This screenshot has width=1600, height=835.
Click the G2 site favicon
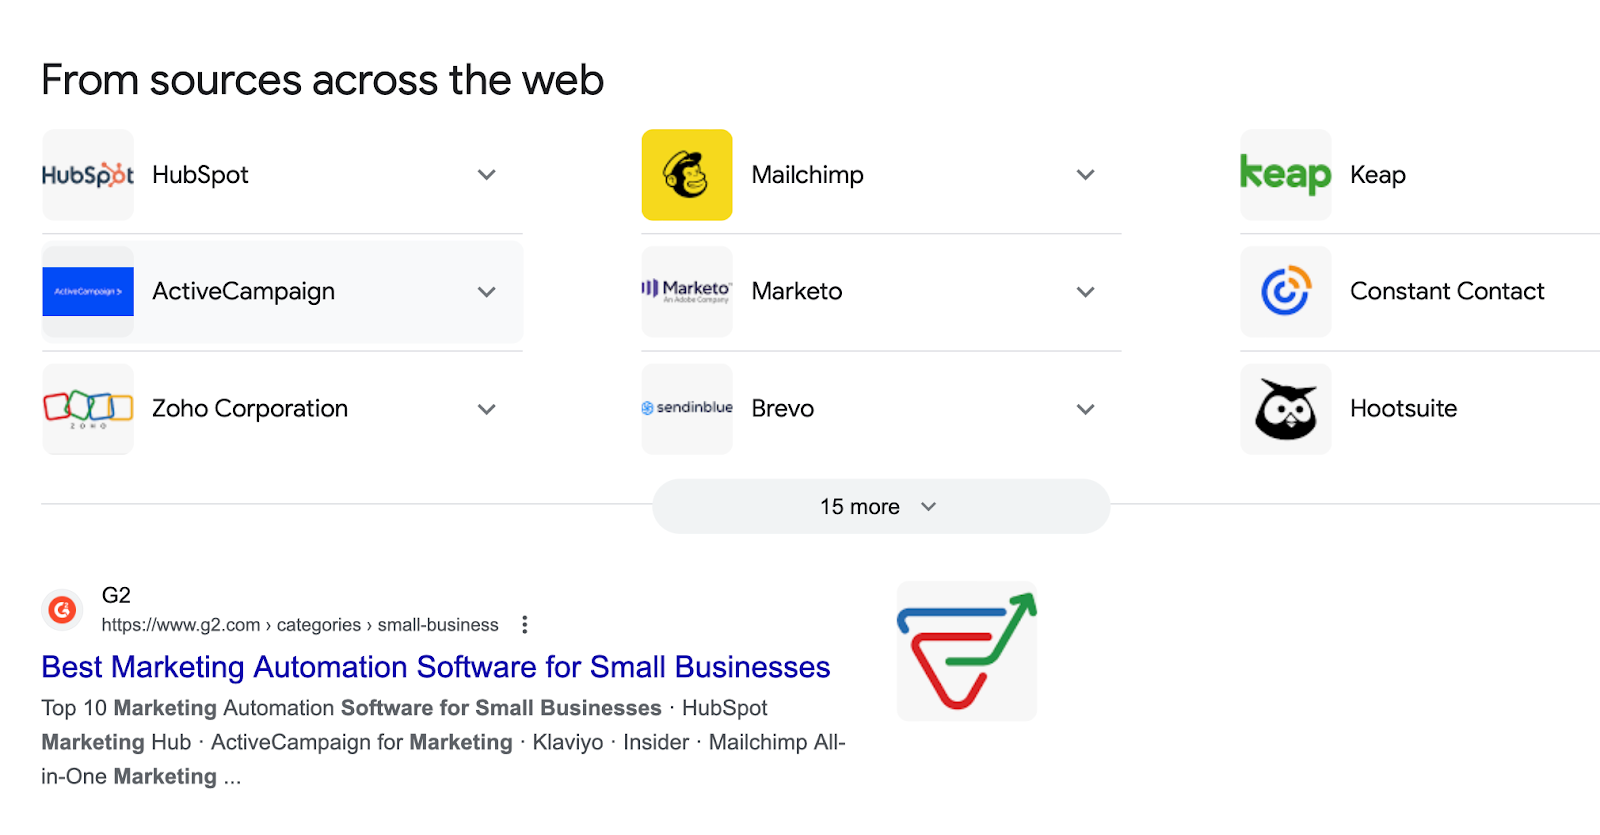coord(63,609)
